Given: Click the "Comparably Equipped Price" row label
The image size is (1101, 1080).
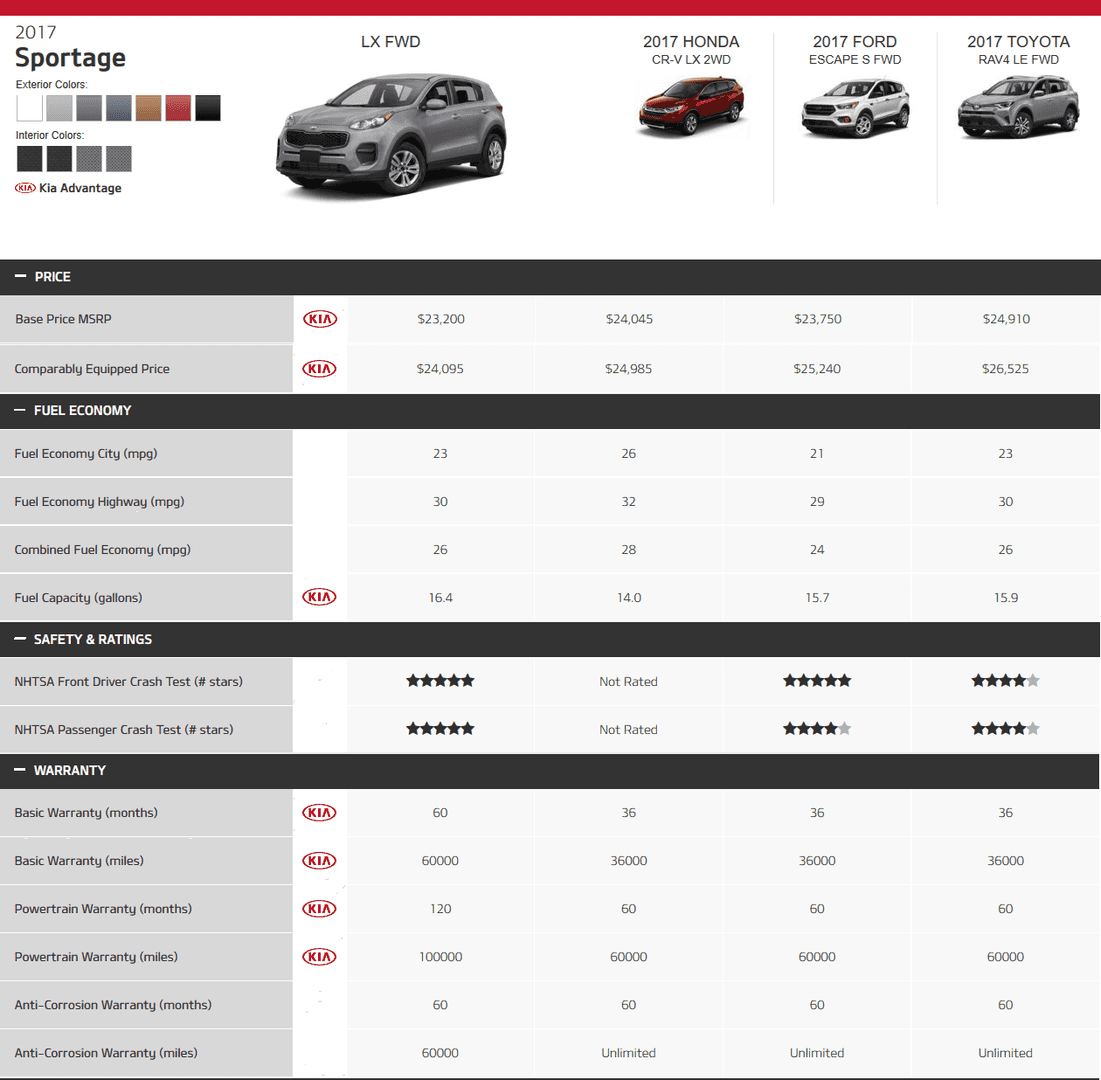Looking at the screenshot, I should [92, 369].
